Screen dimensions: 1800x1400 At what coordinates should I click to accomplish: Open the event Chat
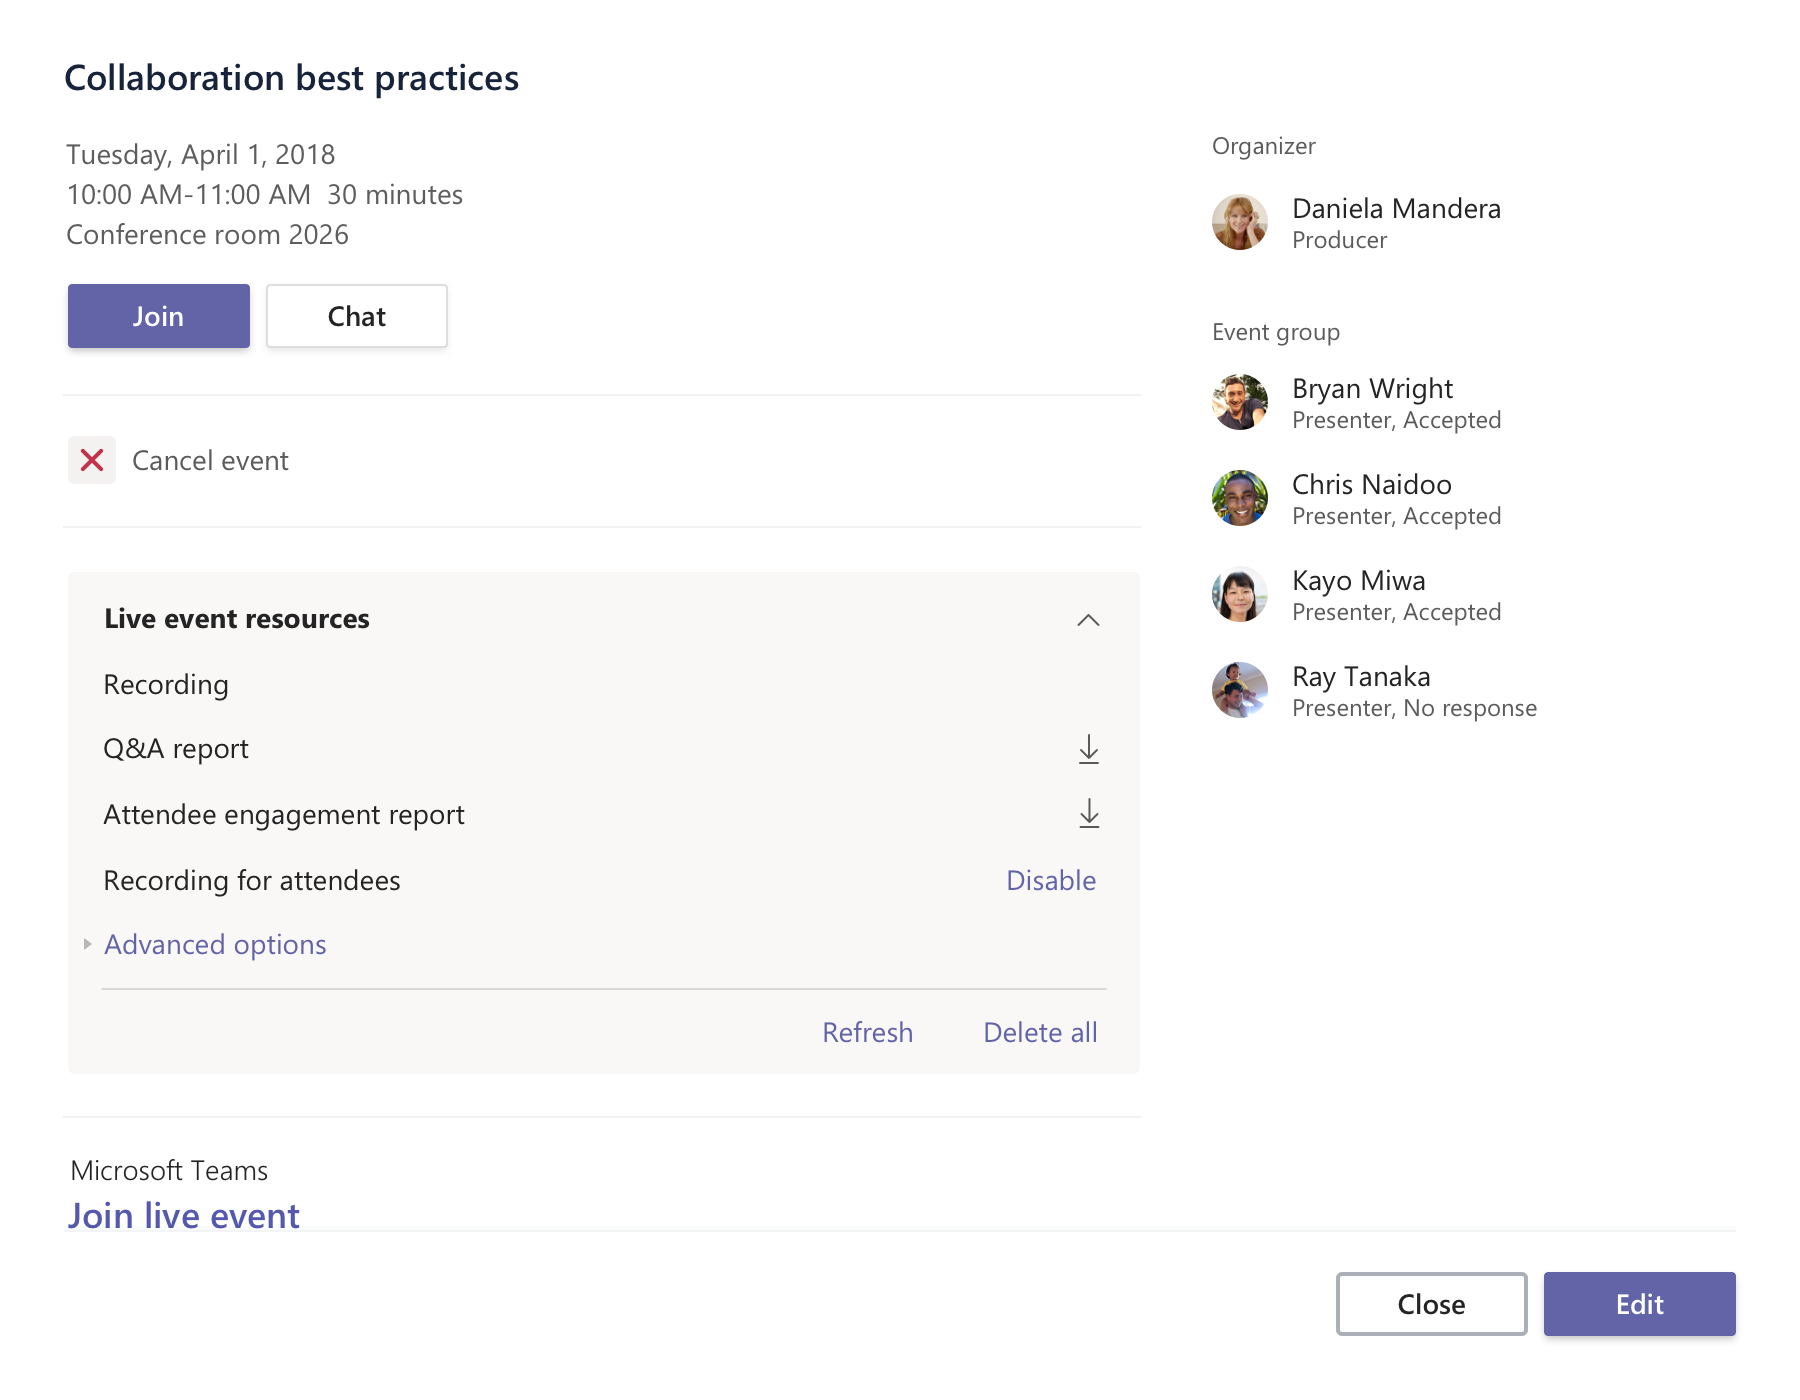357,316
